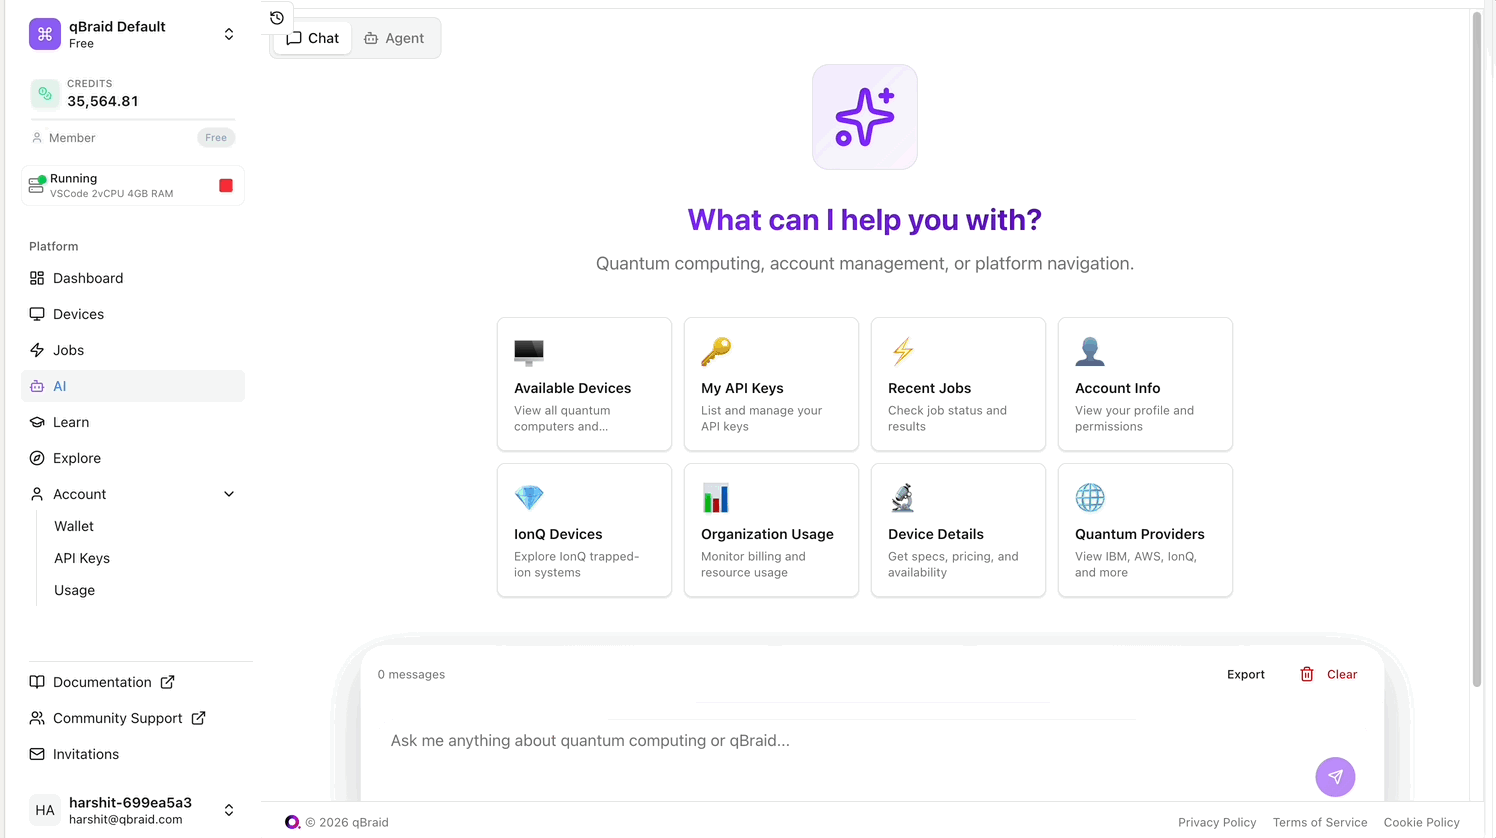The height and width of the screenshot is (838, 1496).
Task: Click the Running server status icon
Action: pyautogui.click(x=37, y=185)
